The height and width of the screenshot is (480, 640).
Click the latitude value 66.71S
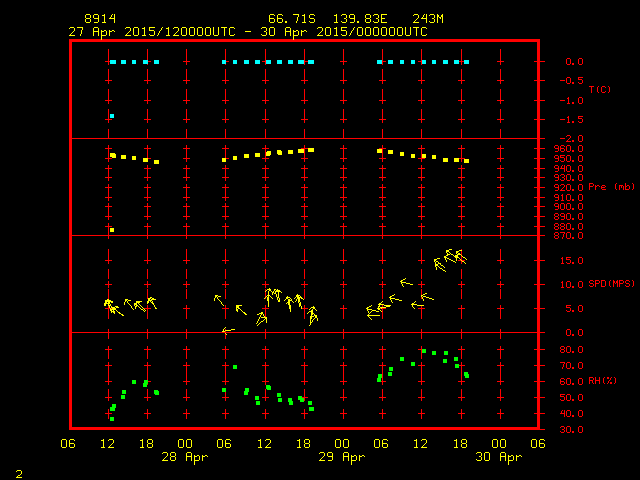[292, 19]
